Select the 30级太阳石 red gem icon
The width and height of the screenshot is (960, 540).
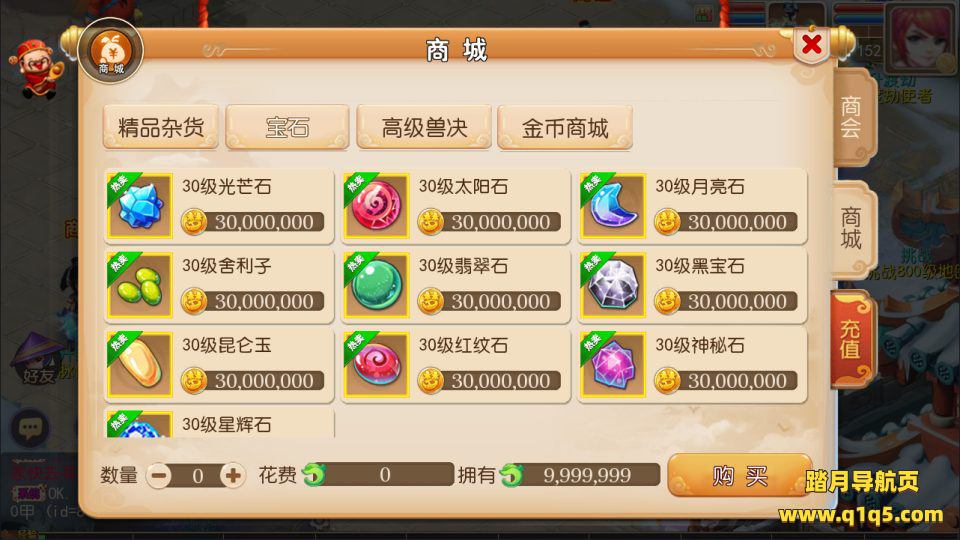pos(376,206)
